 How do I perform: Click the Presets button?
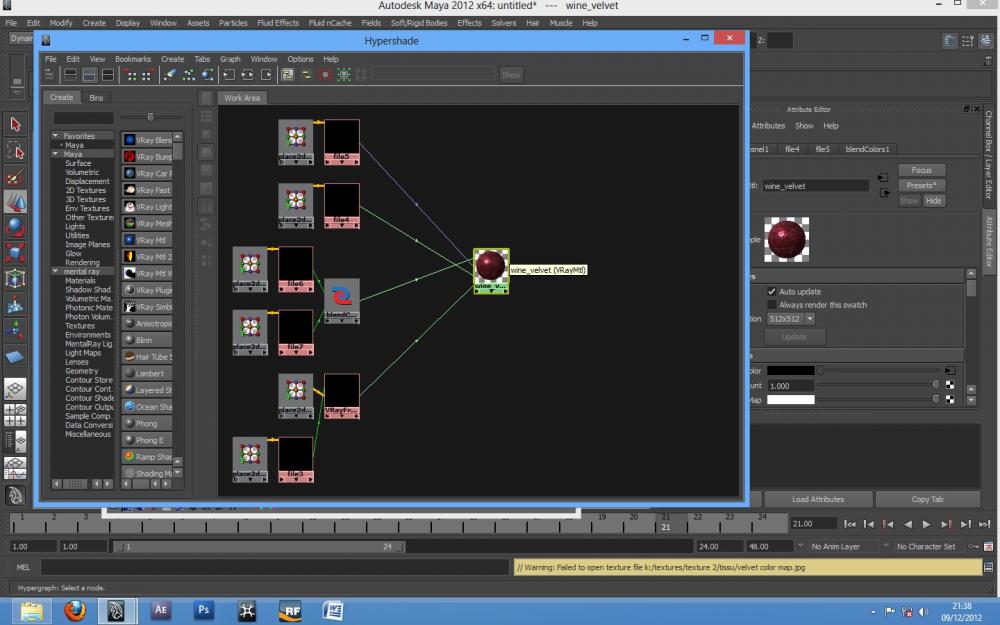[x=921, y=185]
